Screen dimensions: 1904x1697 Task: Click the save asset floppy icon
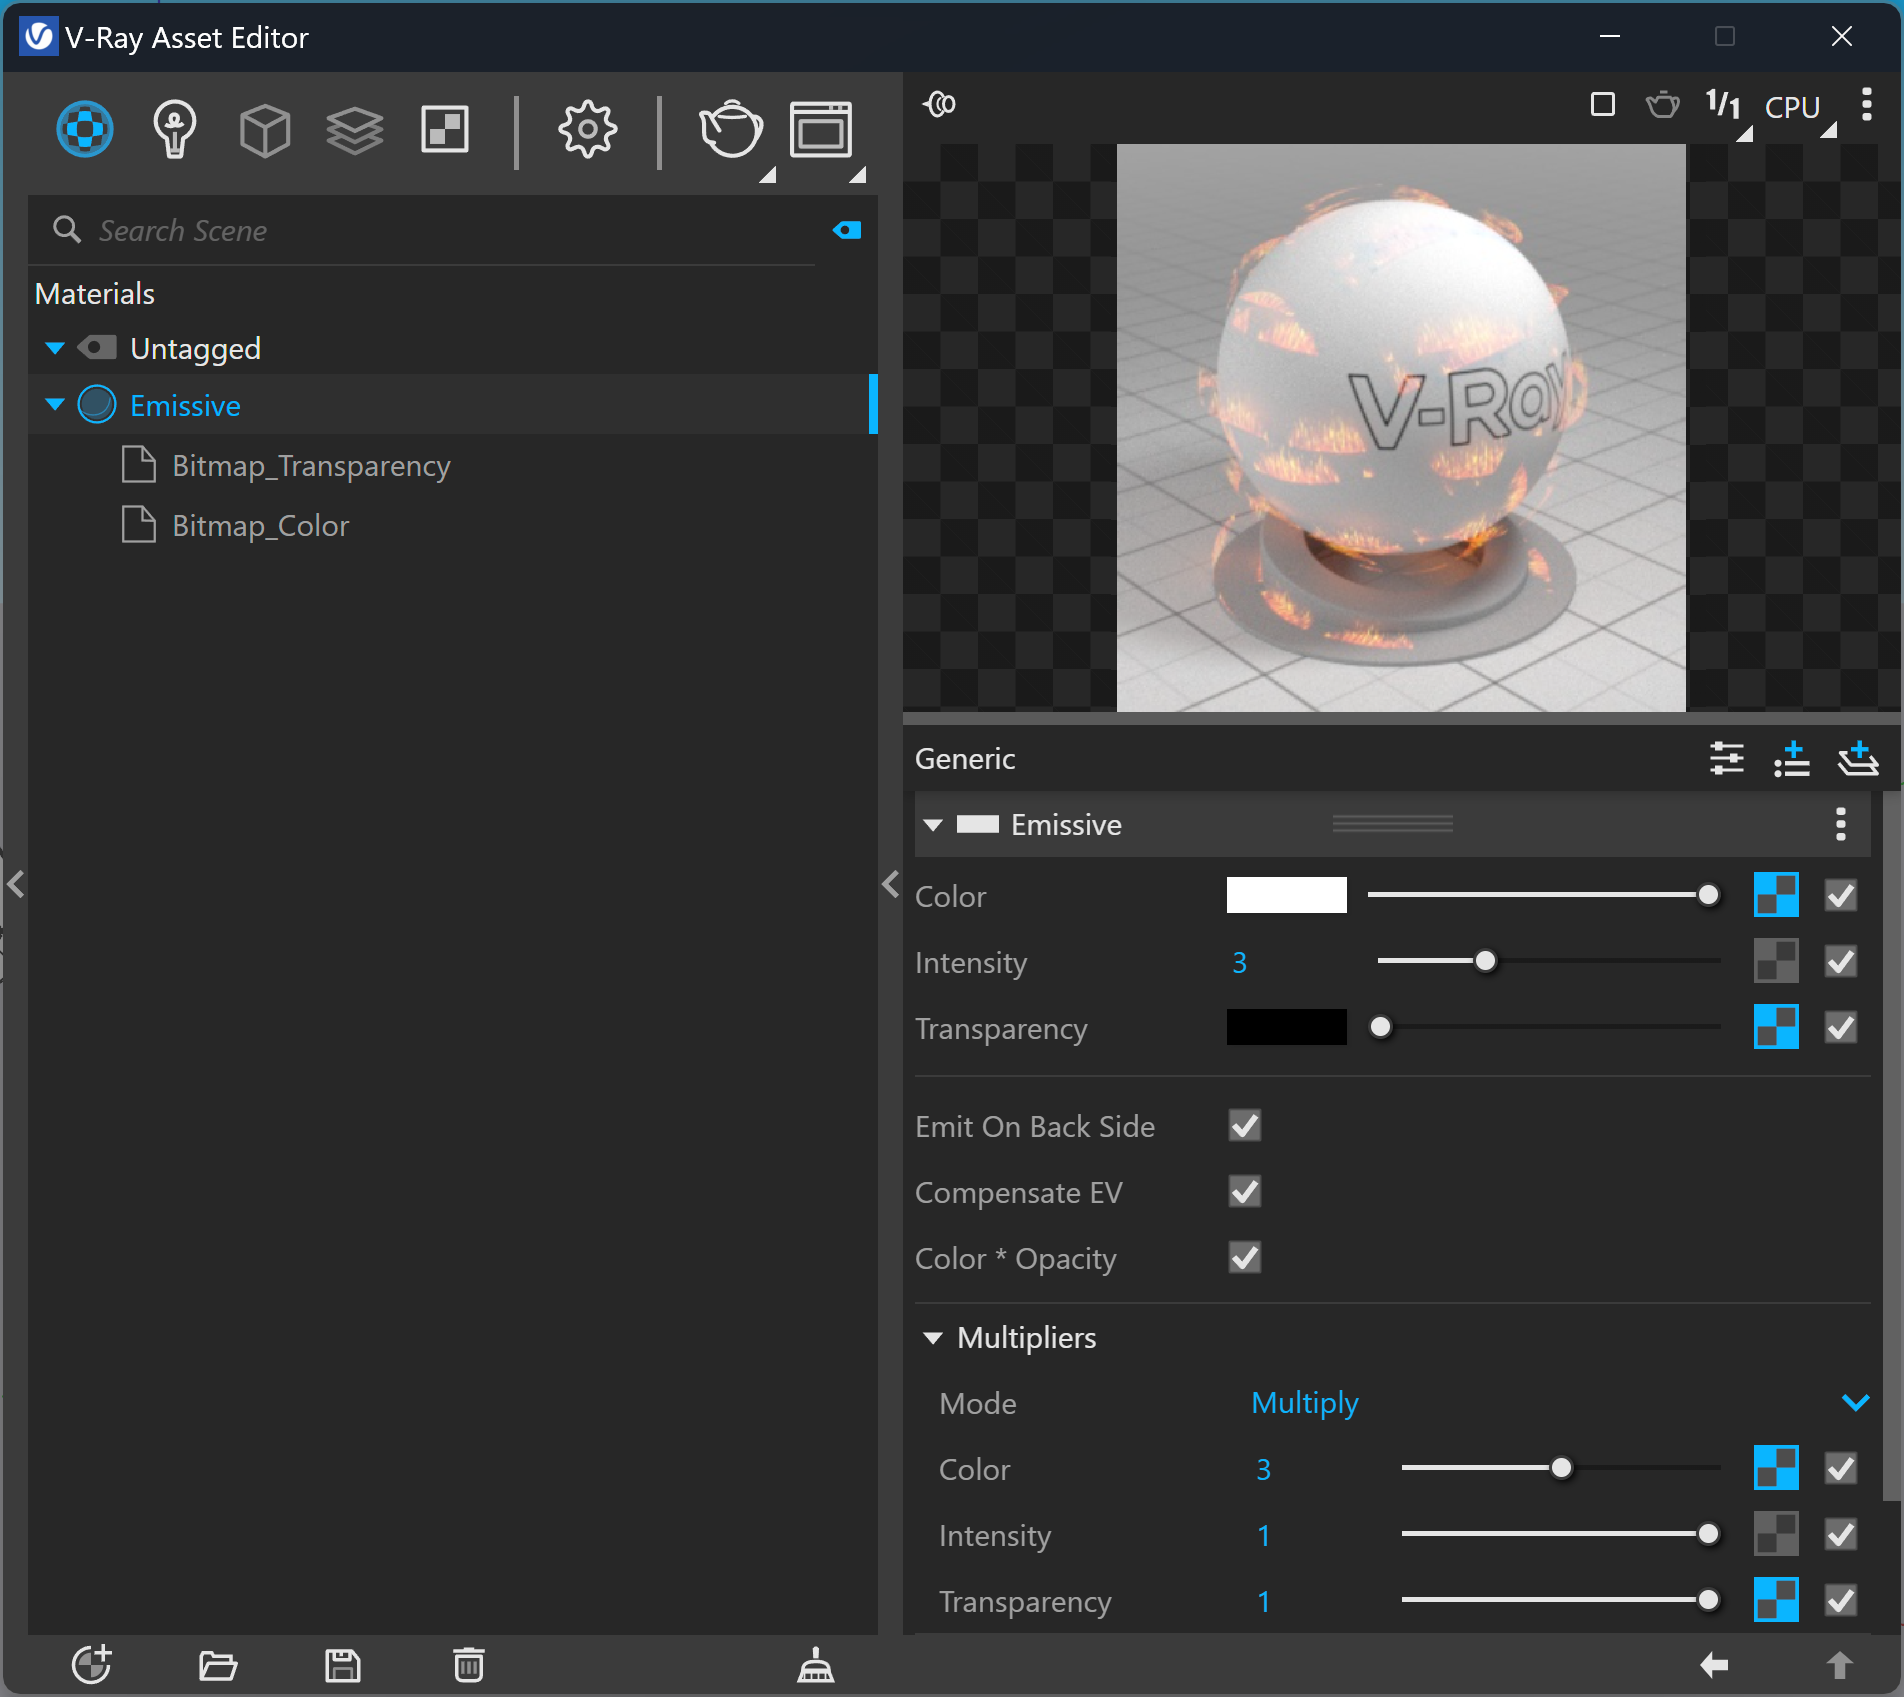coord(343,1666)
